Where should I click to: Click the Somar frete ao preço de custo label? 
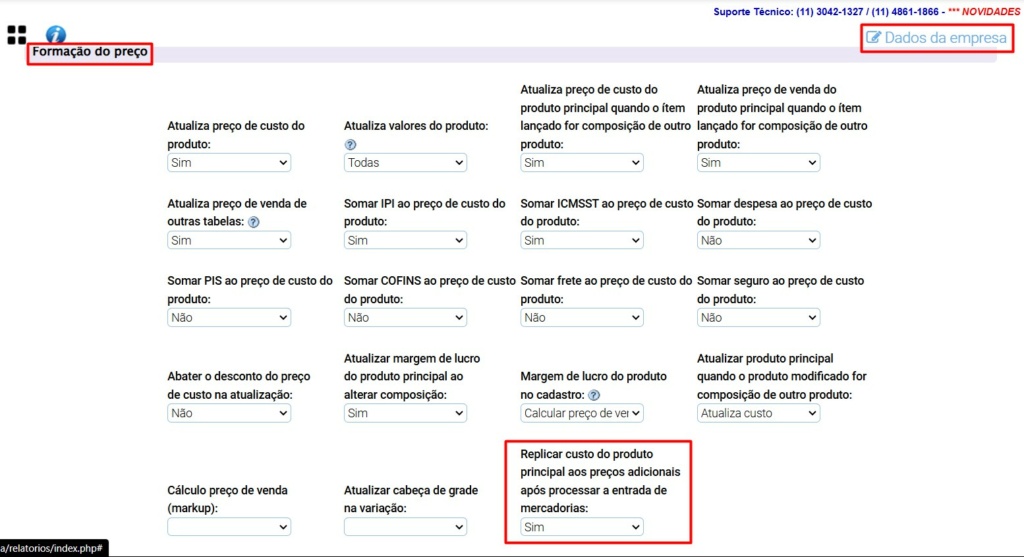tap(606, 290)
